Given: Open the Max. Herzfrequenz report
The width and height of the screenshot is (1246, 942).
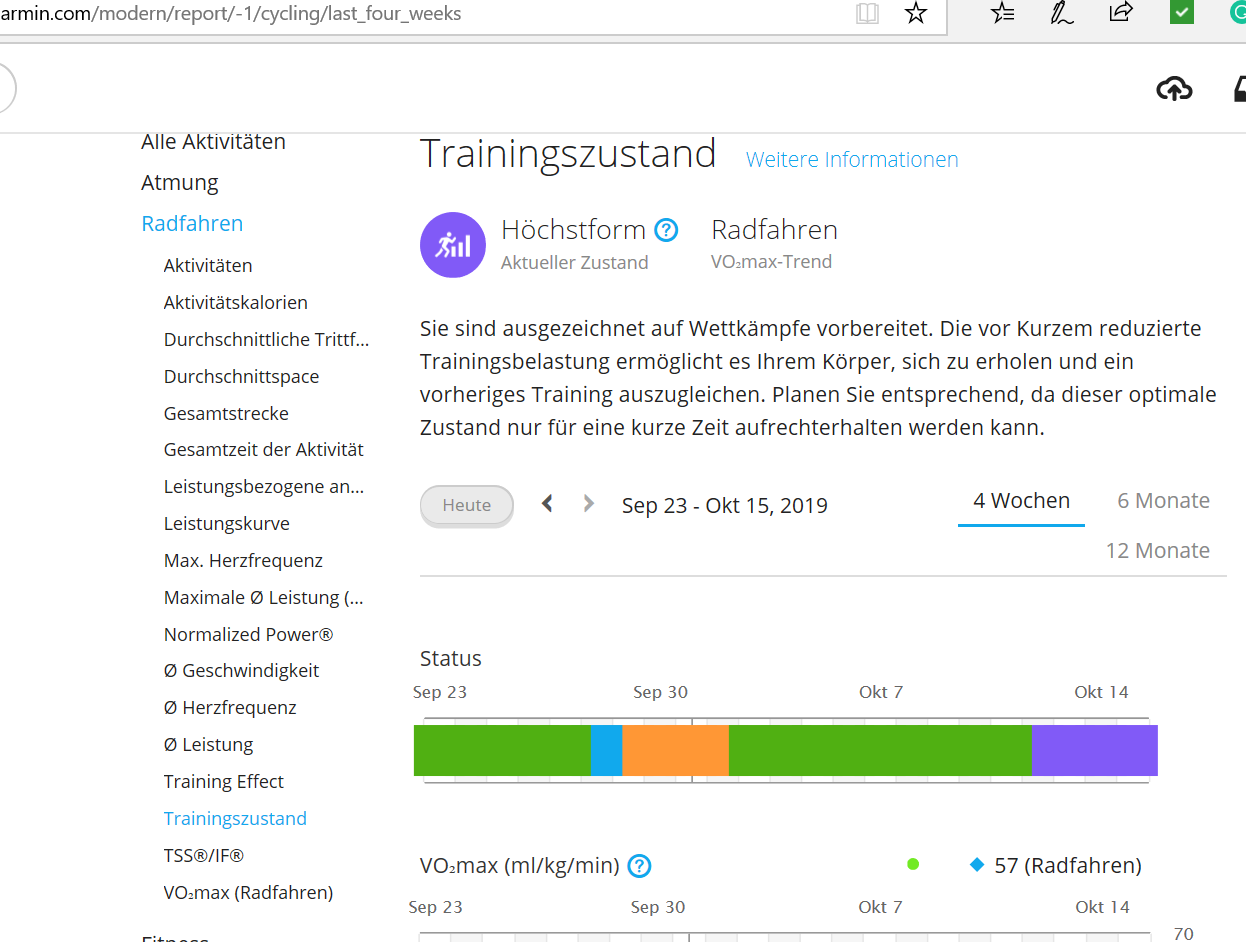Looking at the screenshot, I should point(243,561).
